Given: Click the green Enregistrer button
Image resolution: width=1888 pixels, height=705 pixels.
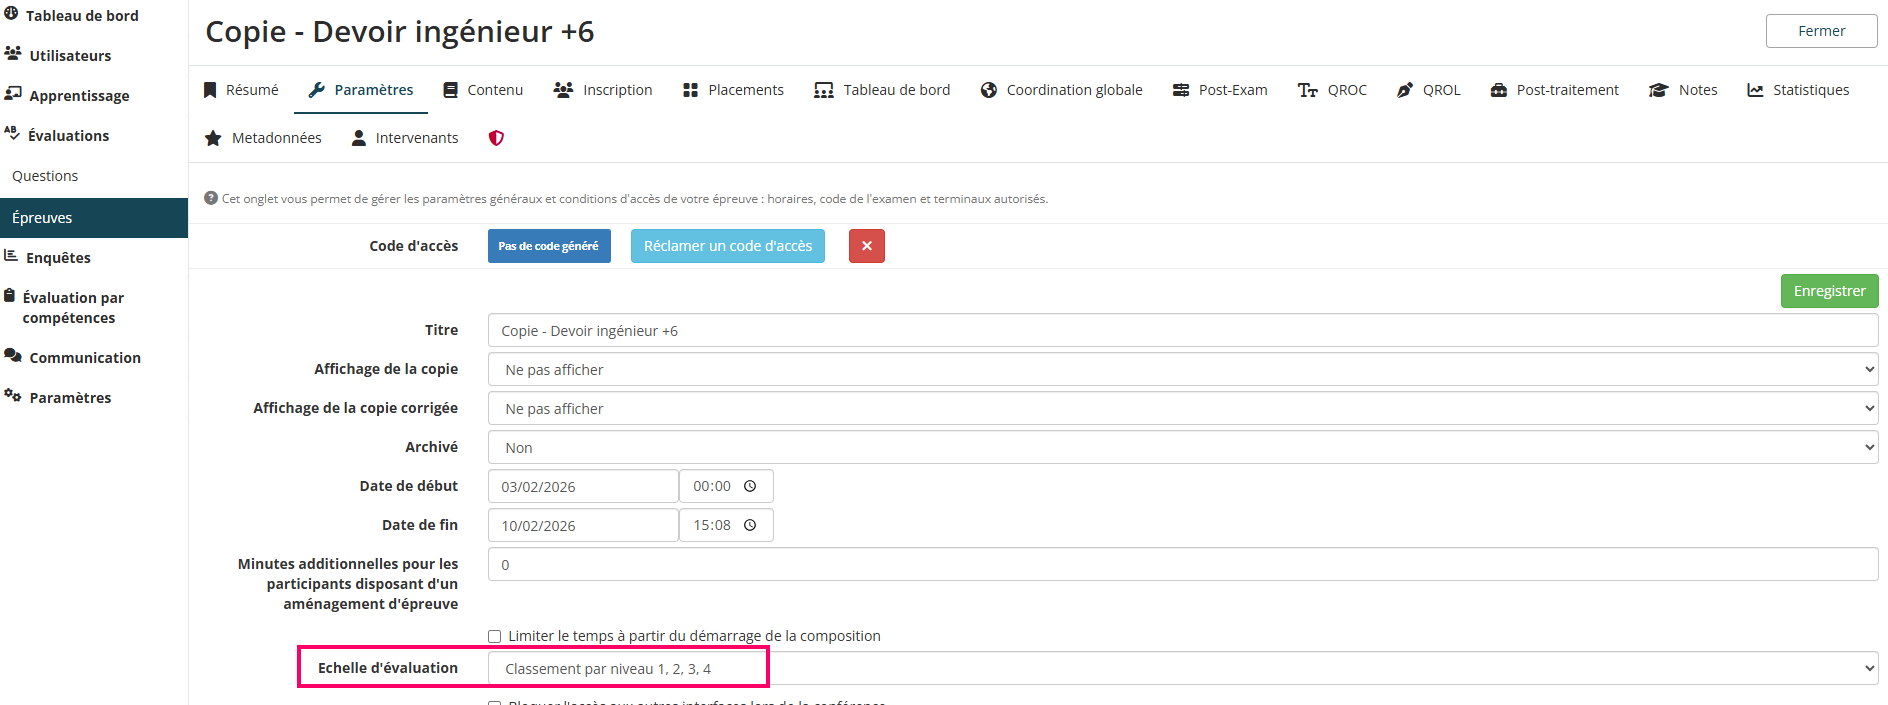Looking at the screenshot, I should click(1829, 291).
